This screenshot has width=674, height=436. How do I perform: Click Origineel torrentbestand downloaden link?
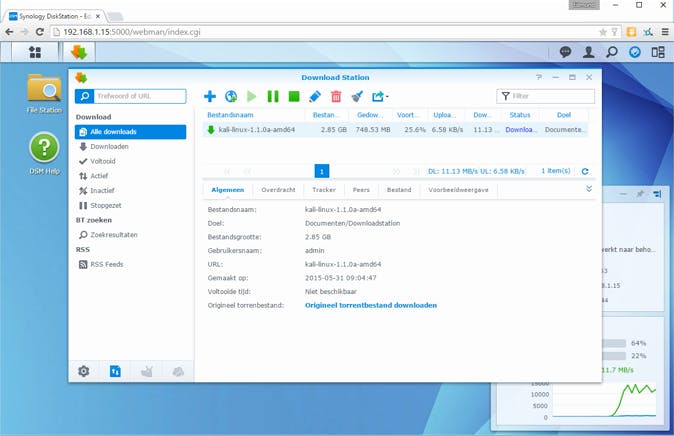coord(371,305)
